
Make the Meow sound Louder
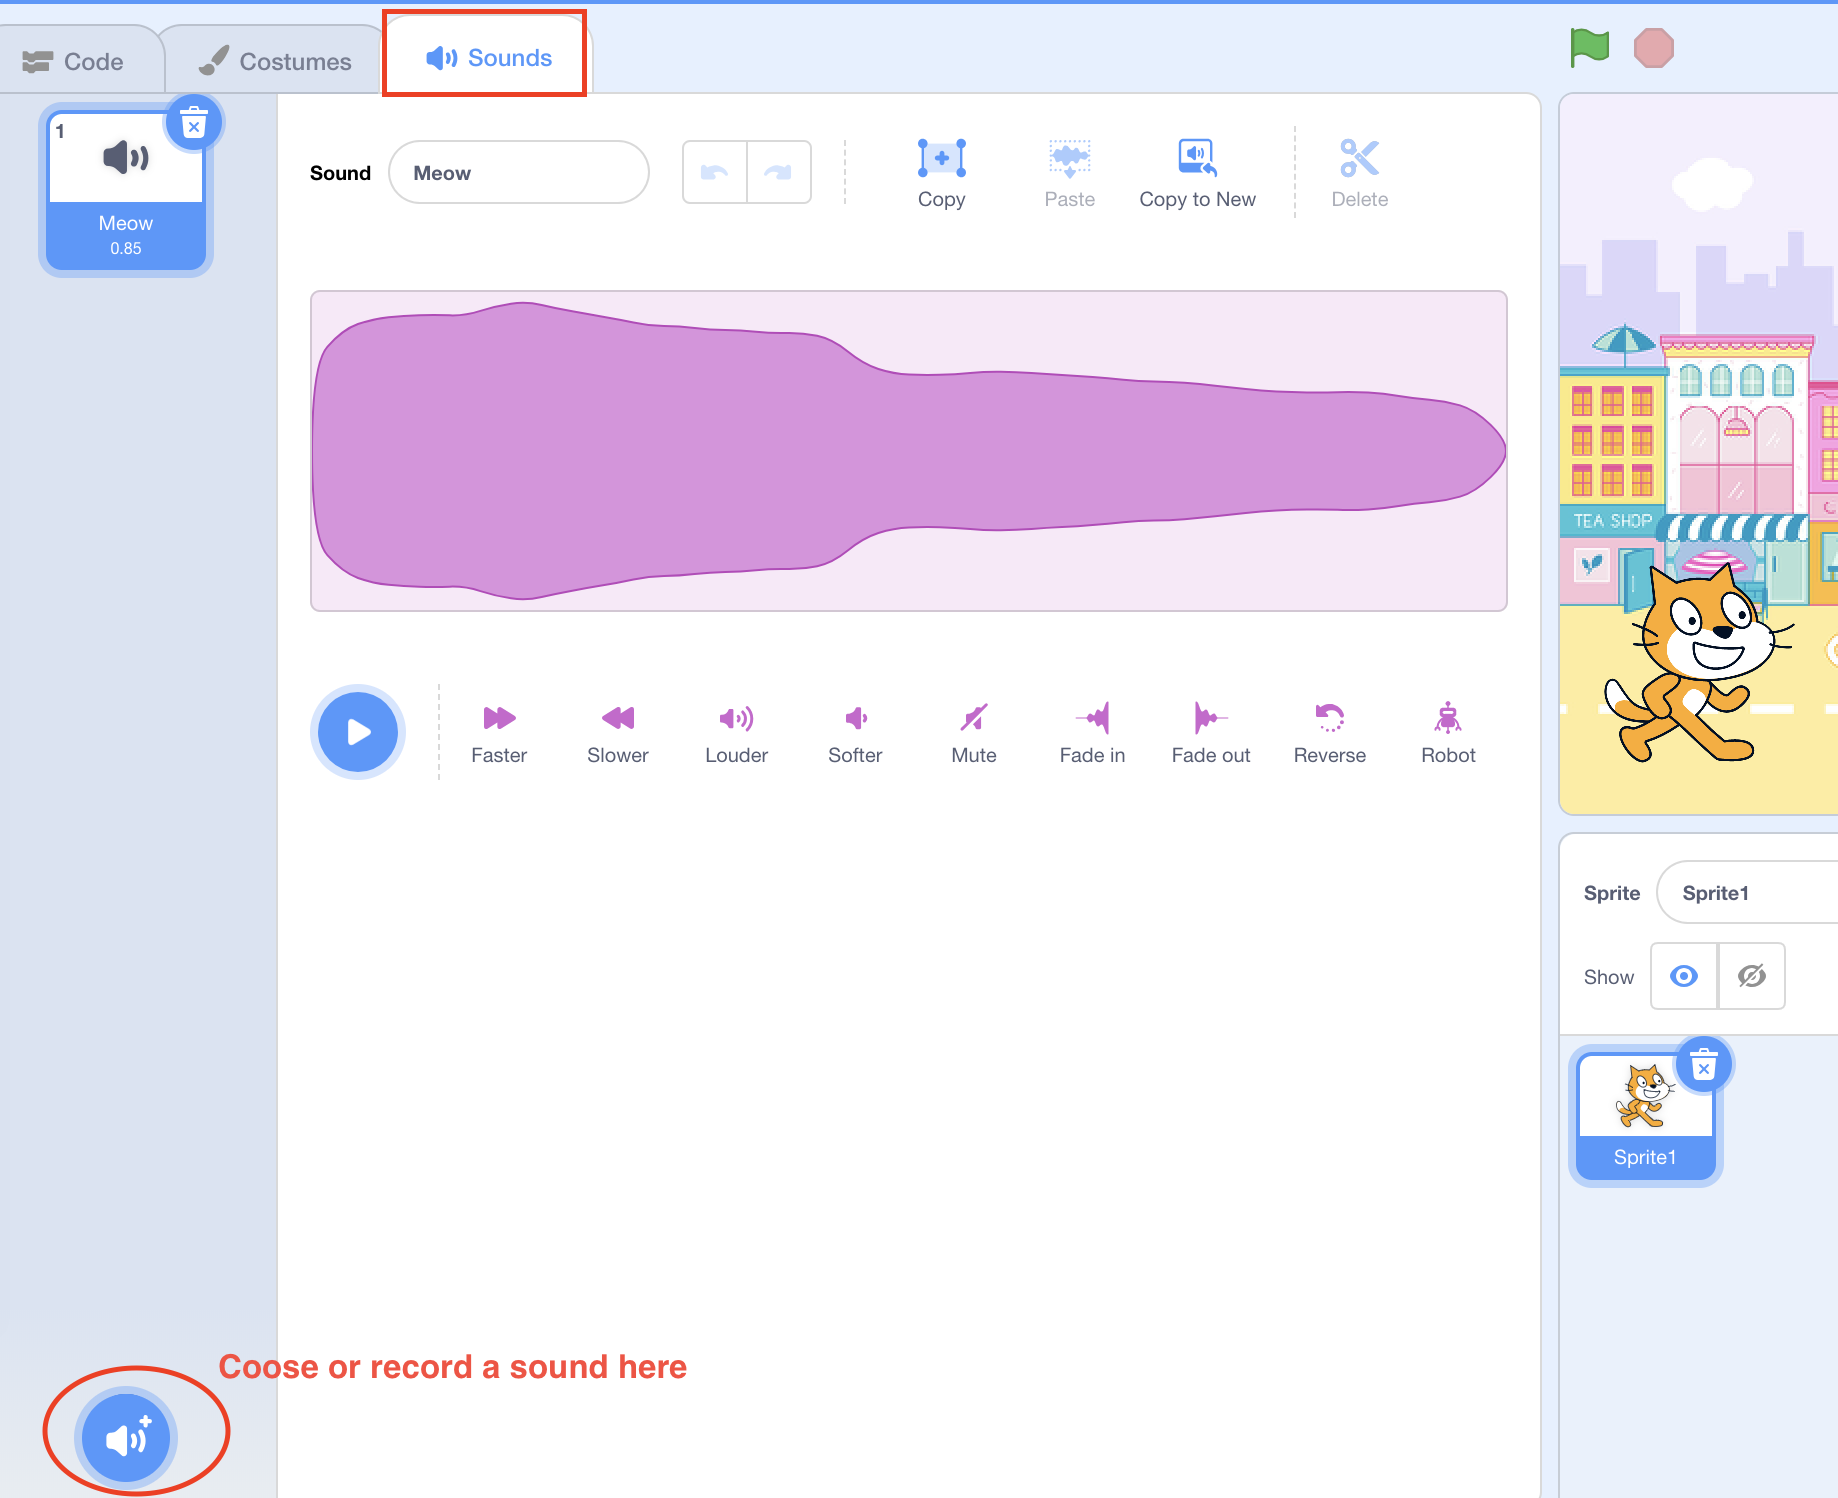(x=736, y=731)
